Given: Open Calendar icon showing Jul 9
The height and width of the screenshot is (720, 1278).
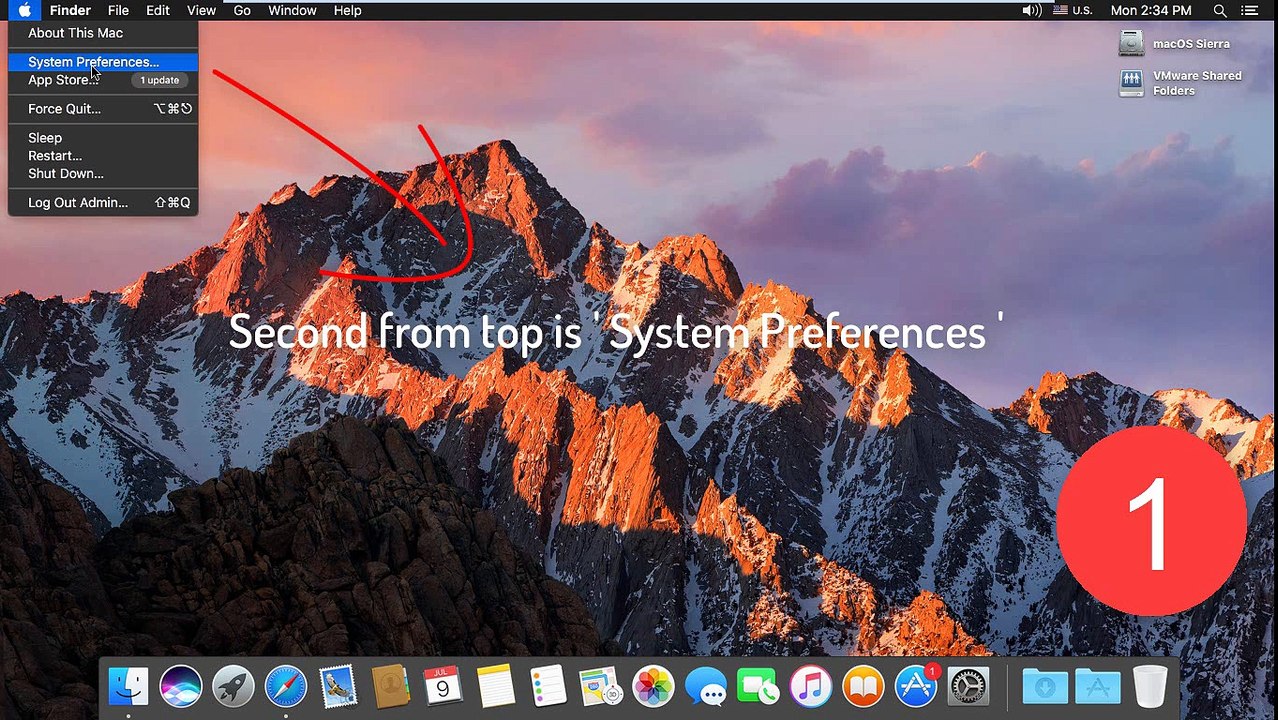Looking at the screenshot, I should click(x=443, y=687).
